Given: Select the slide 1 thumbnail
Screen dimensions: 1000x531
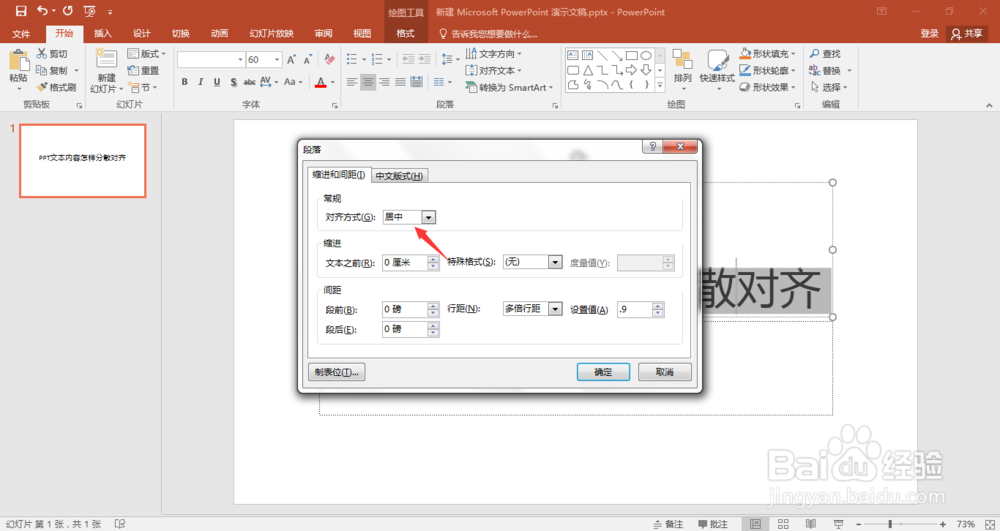Looking at the screenshot, I should [x=83, y=160].
